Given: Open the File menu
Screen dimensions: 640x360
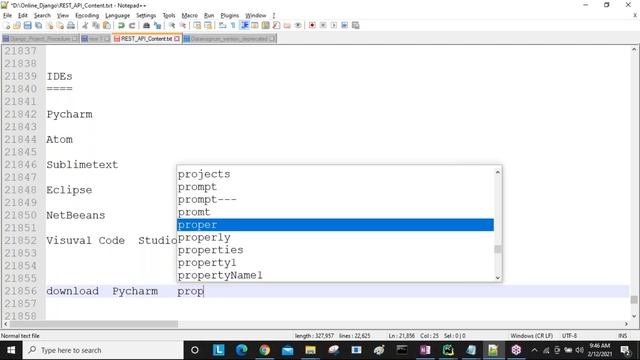Looking at the screenshot, I should click(7, 16).
